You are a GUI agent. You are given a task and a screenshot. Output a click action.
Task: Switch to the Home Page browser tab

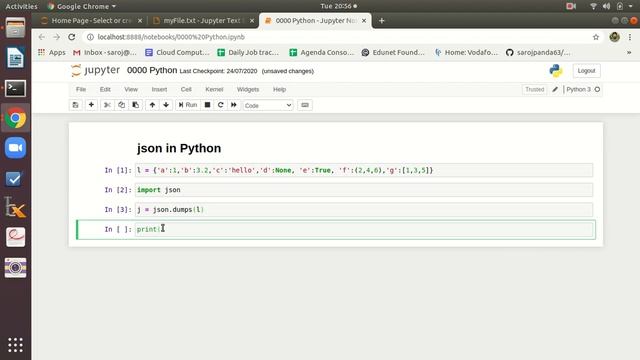click(x=90, y=20)
